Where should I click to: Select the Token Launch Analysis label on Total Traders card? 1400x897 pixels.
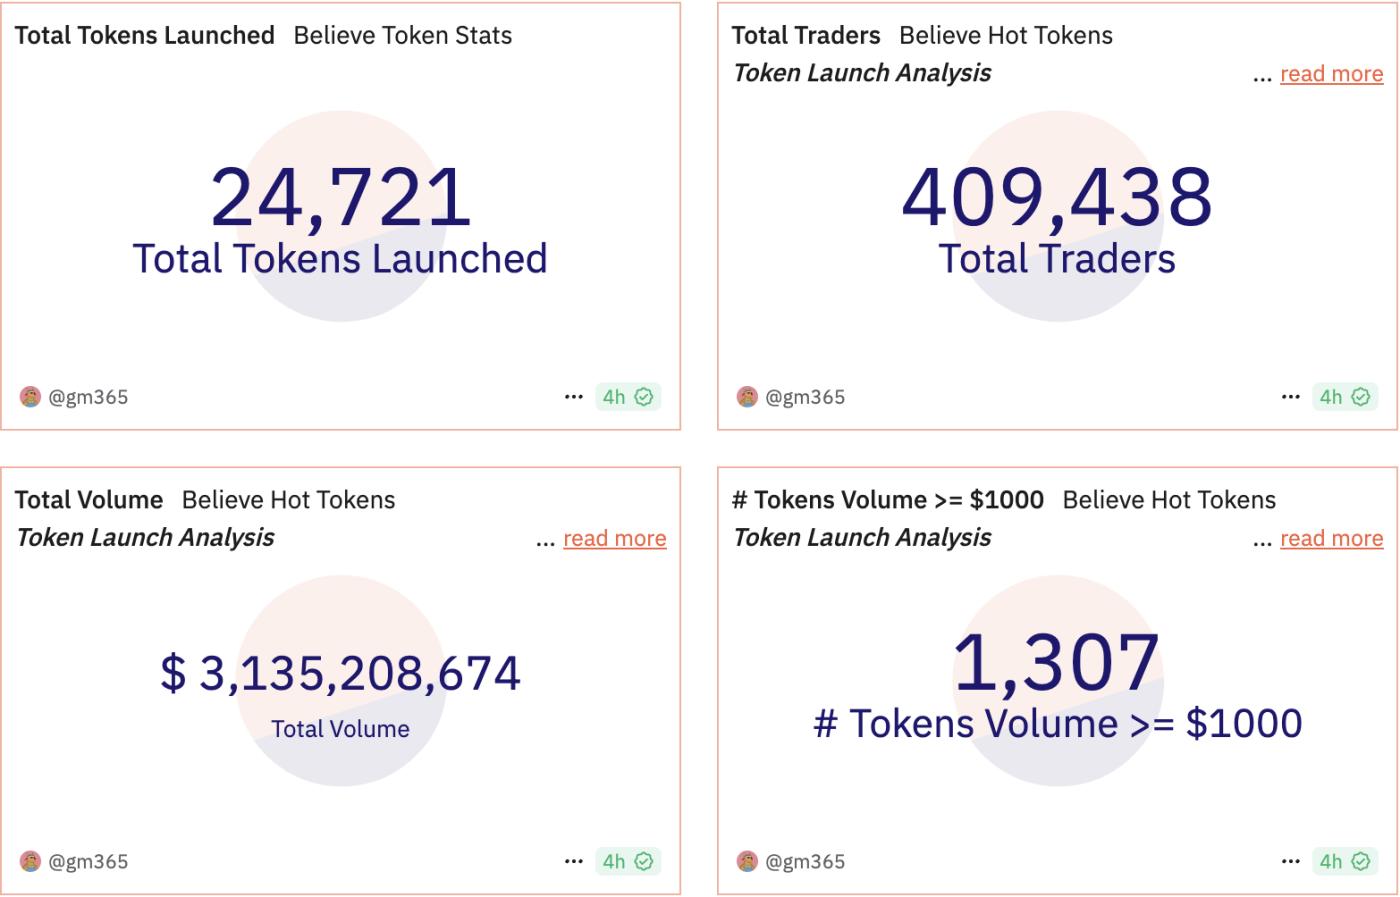click(861, 73)
